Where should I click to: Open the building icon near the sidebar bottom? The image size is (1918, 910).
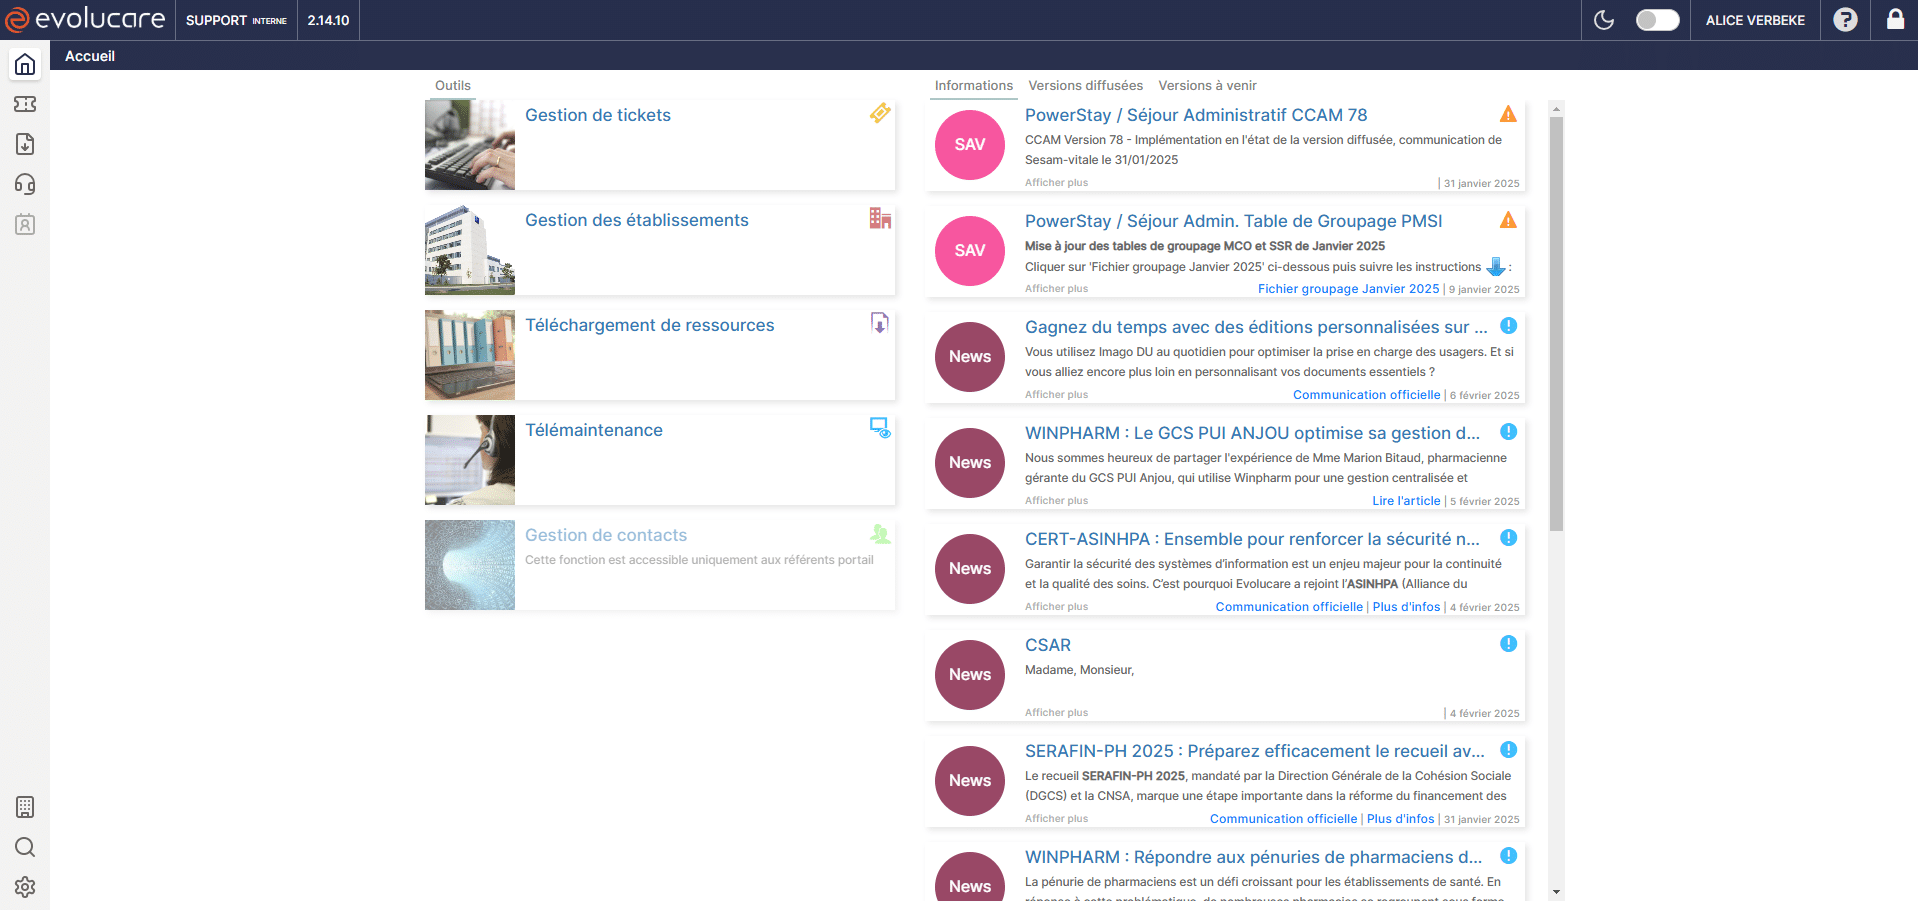tap(25, 807)
